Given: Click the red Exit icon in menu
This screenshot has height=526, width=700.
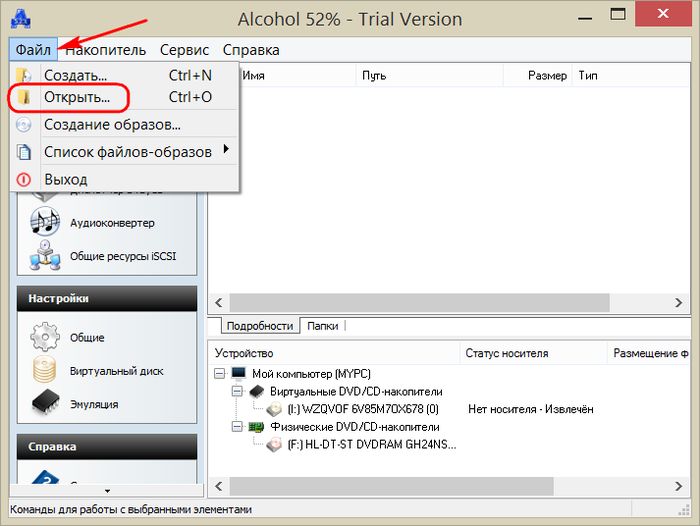Looking at the screenshot, I should click(x=25, y=179).
